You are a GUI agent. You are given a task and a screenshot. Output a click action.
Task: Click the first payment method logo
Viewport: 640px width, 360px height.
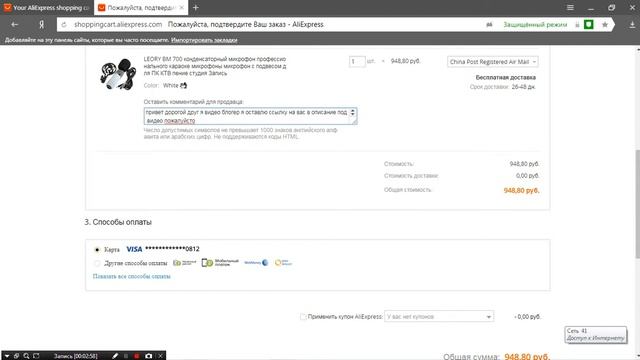[184, 263]
